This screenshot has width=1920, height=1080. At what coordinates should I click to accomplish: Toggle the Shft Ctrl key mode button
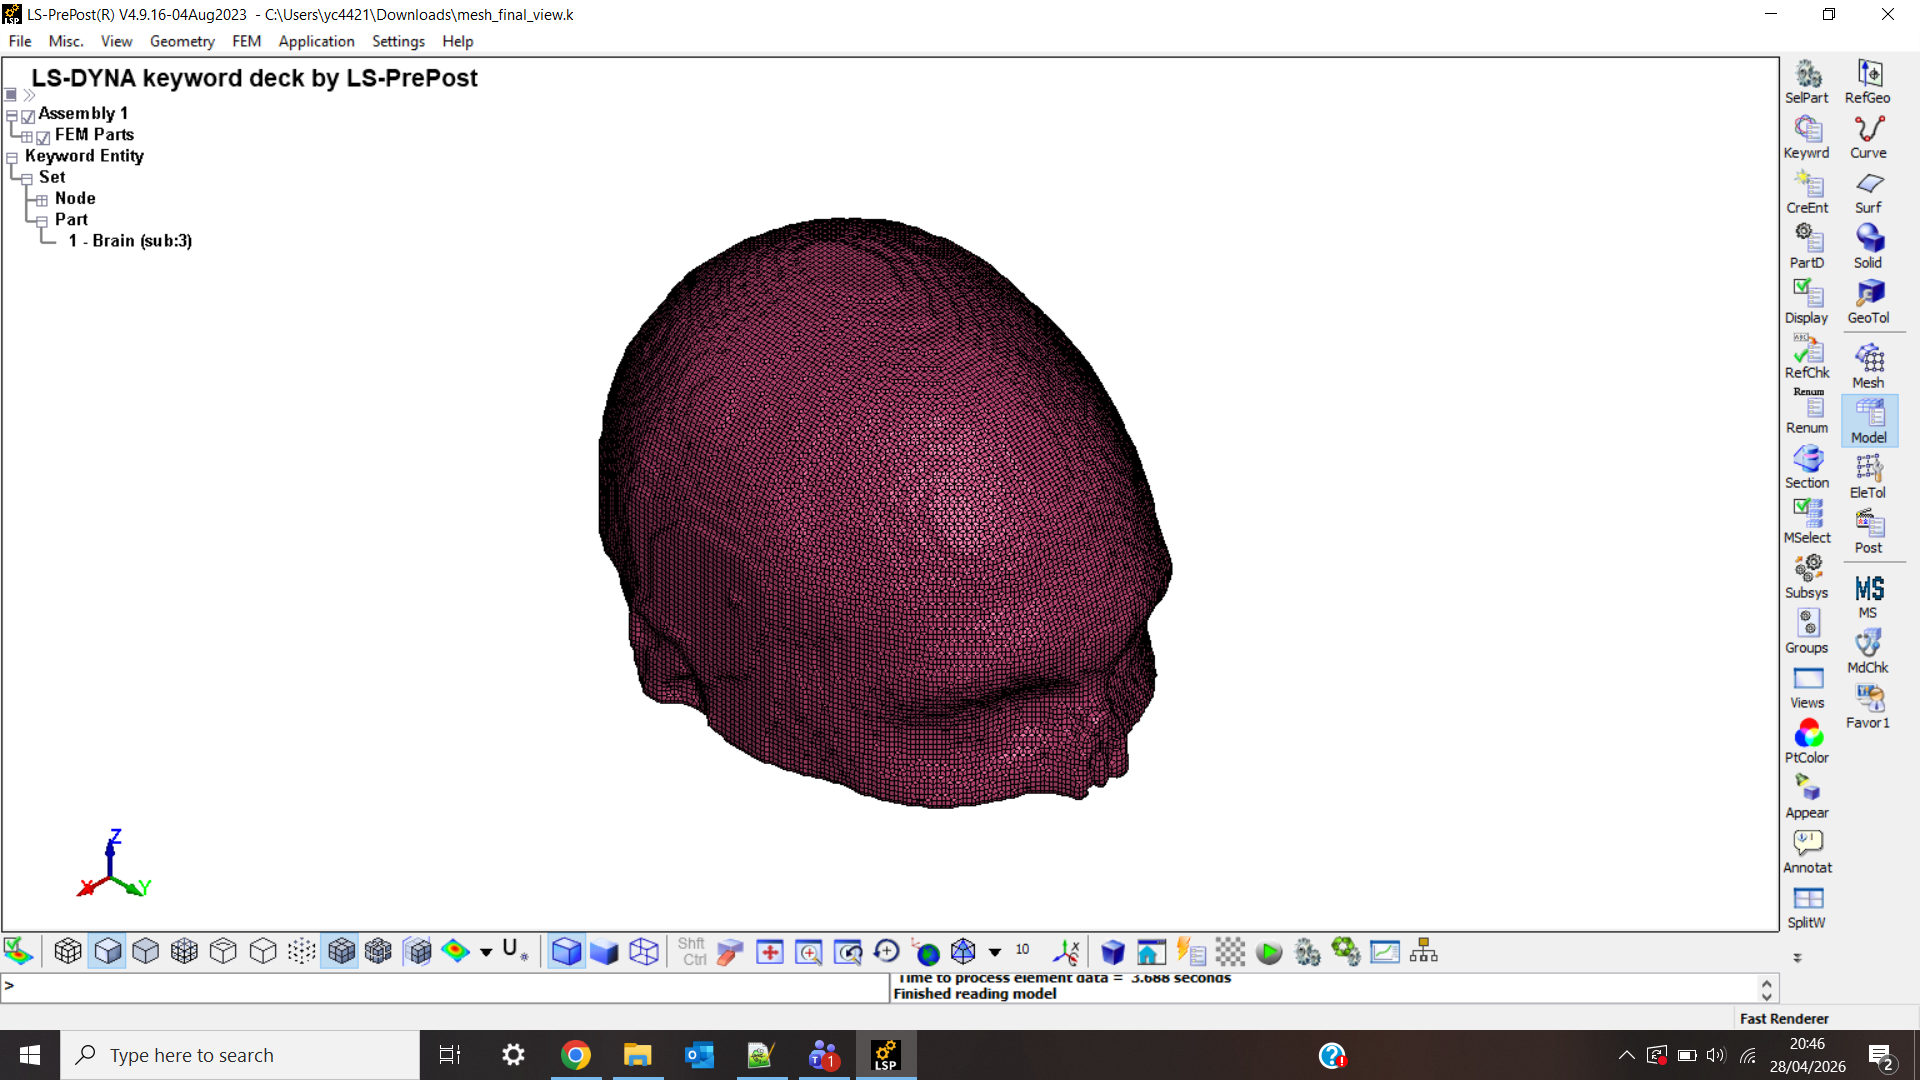point(692,952)
